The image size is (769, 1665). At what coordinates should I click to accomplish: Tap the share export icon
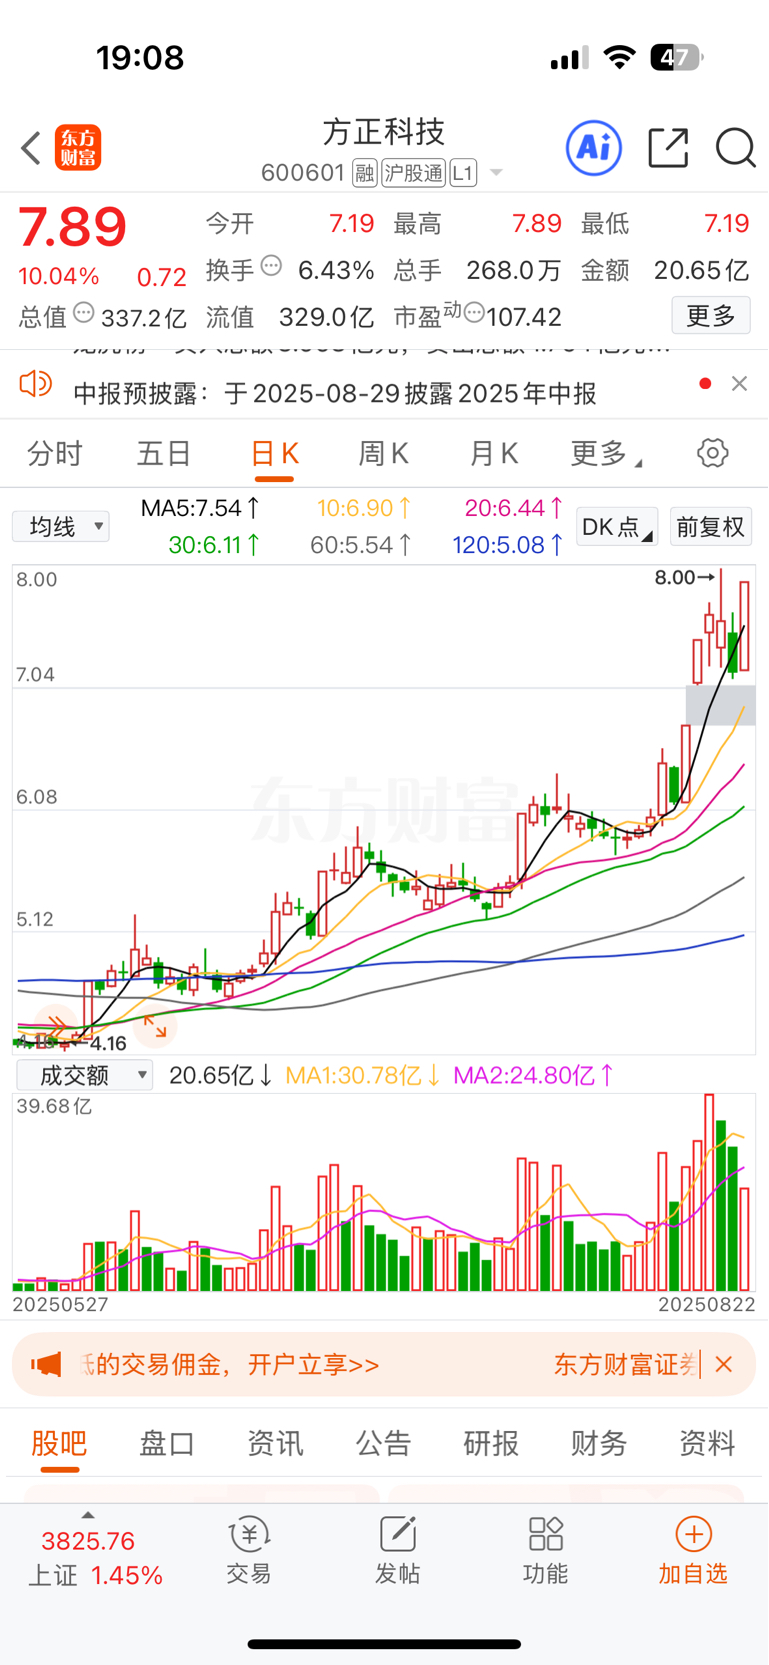668,148
